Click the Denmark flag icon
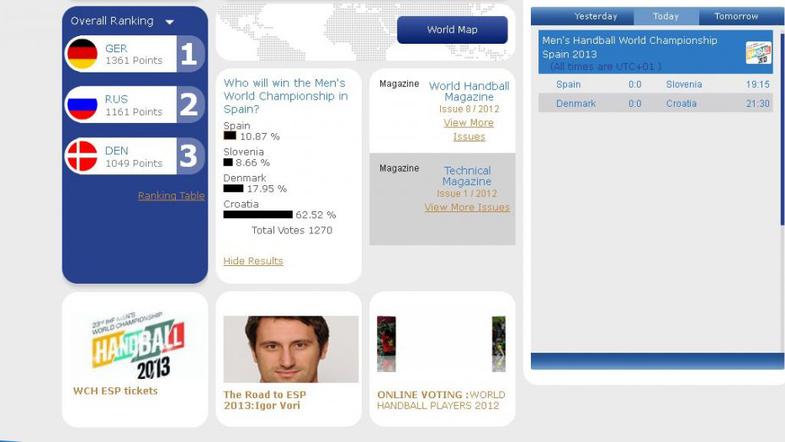Viewport: 785px width, 442px height. [82, 156]
